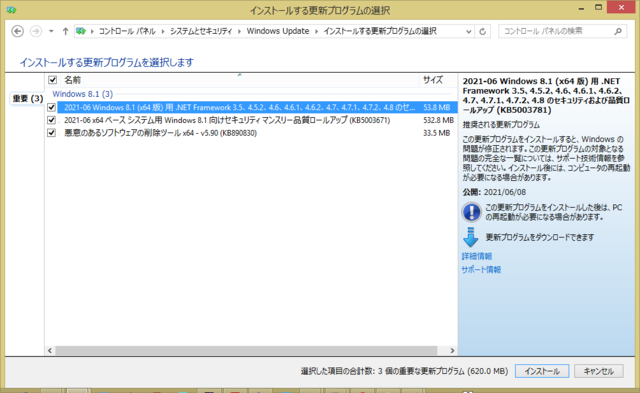The width and height of the screenshot is (640, 393).
Task: Click the blue exclamation restart notice icon
Action: [471, 212]
